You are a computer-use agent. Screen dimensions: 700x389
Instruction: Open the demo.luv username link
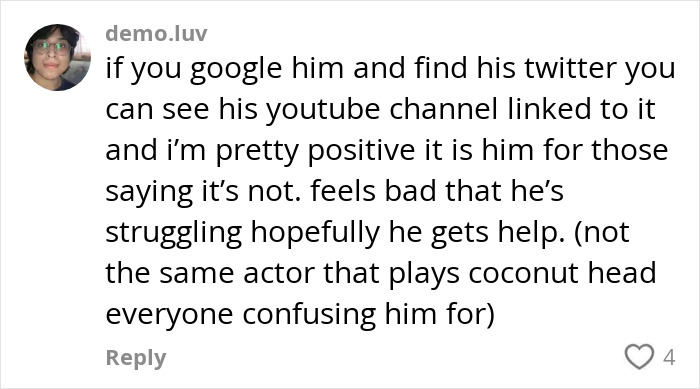coord(156,33)
